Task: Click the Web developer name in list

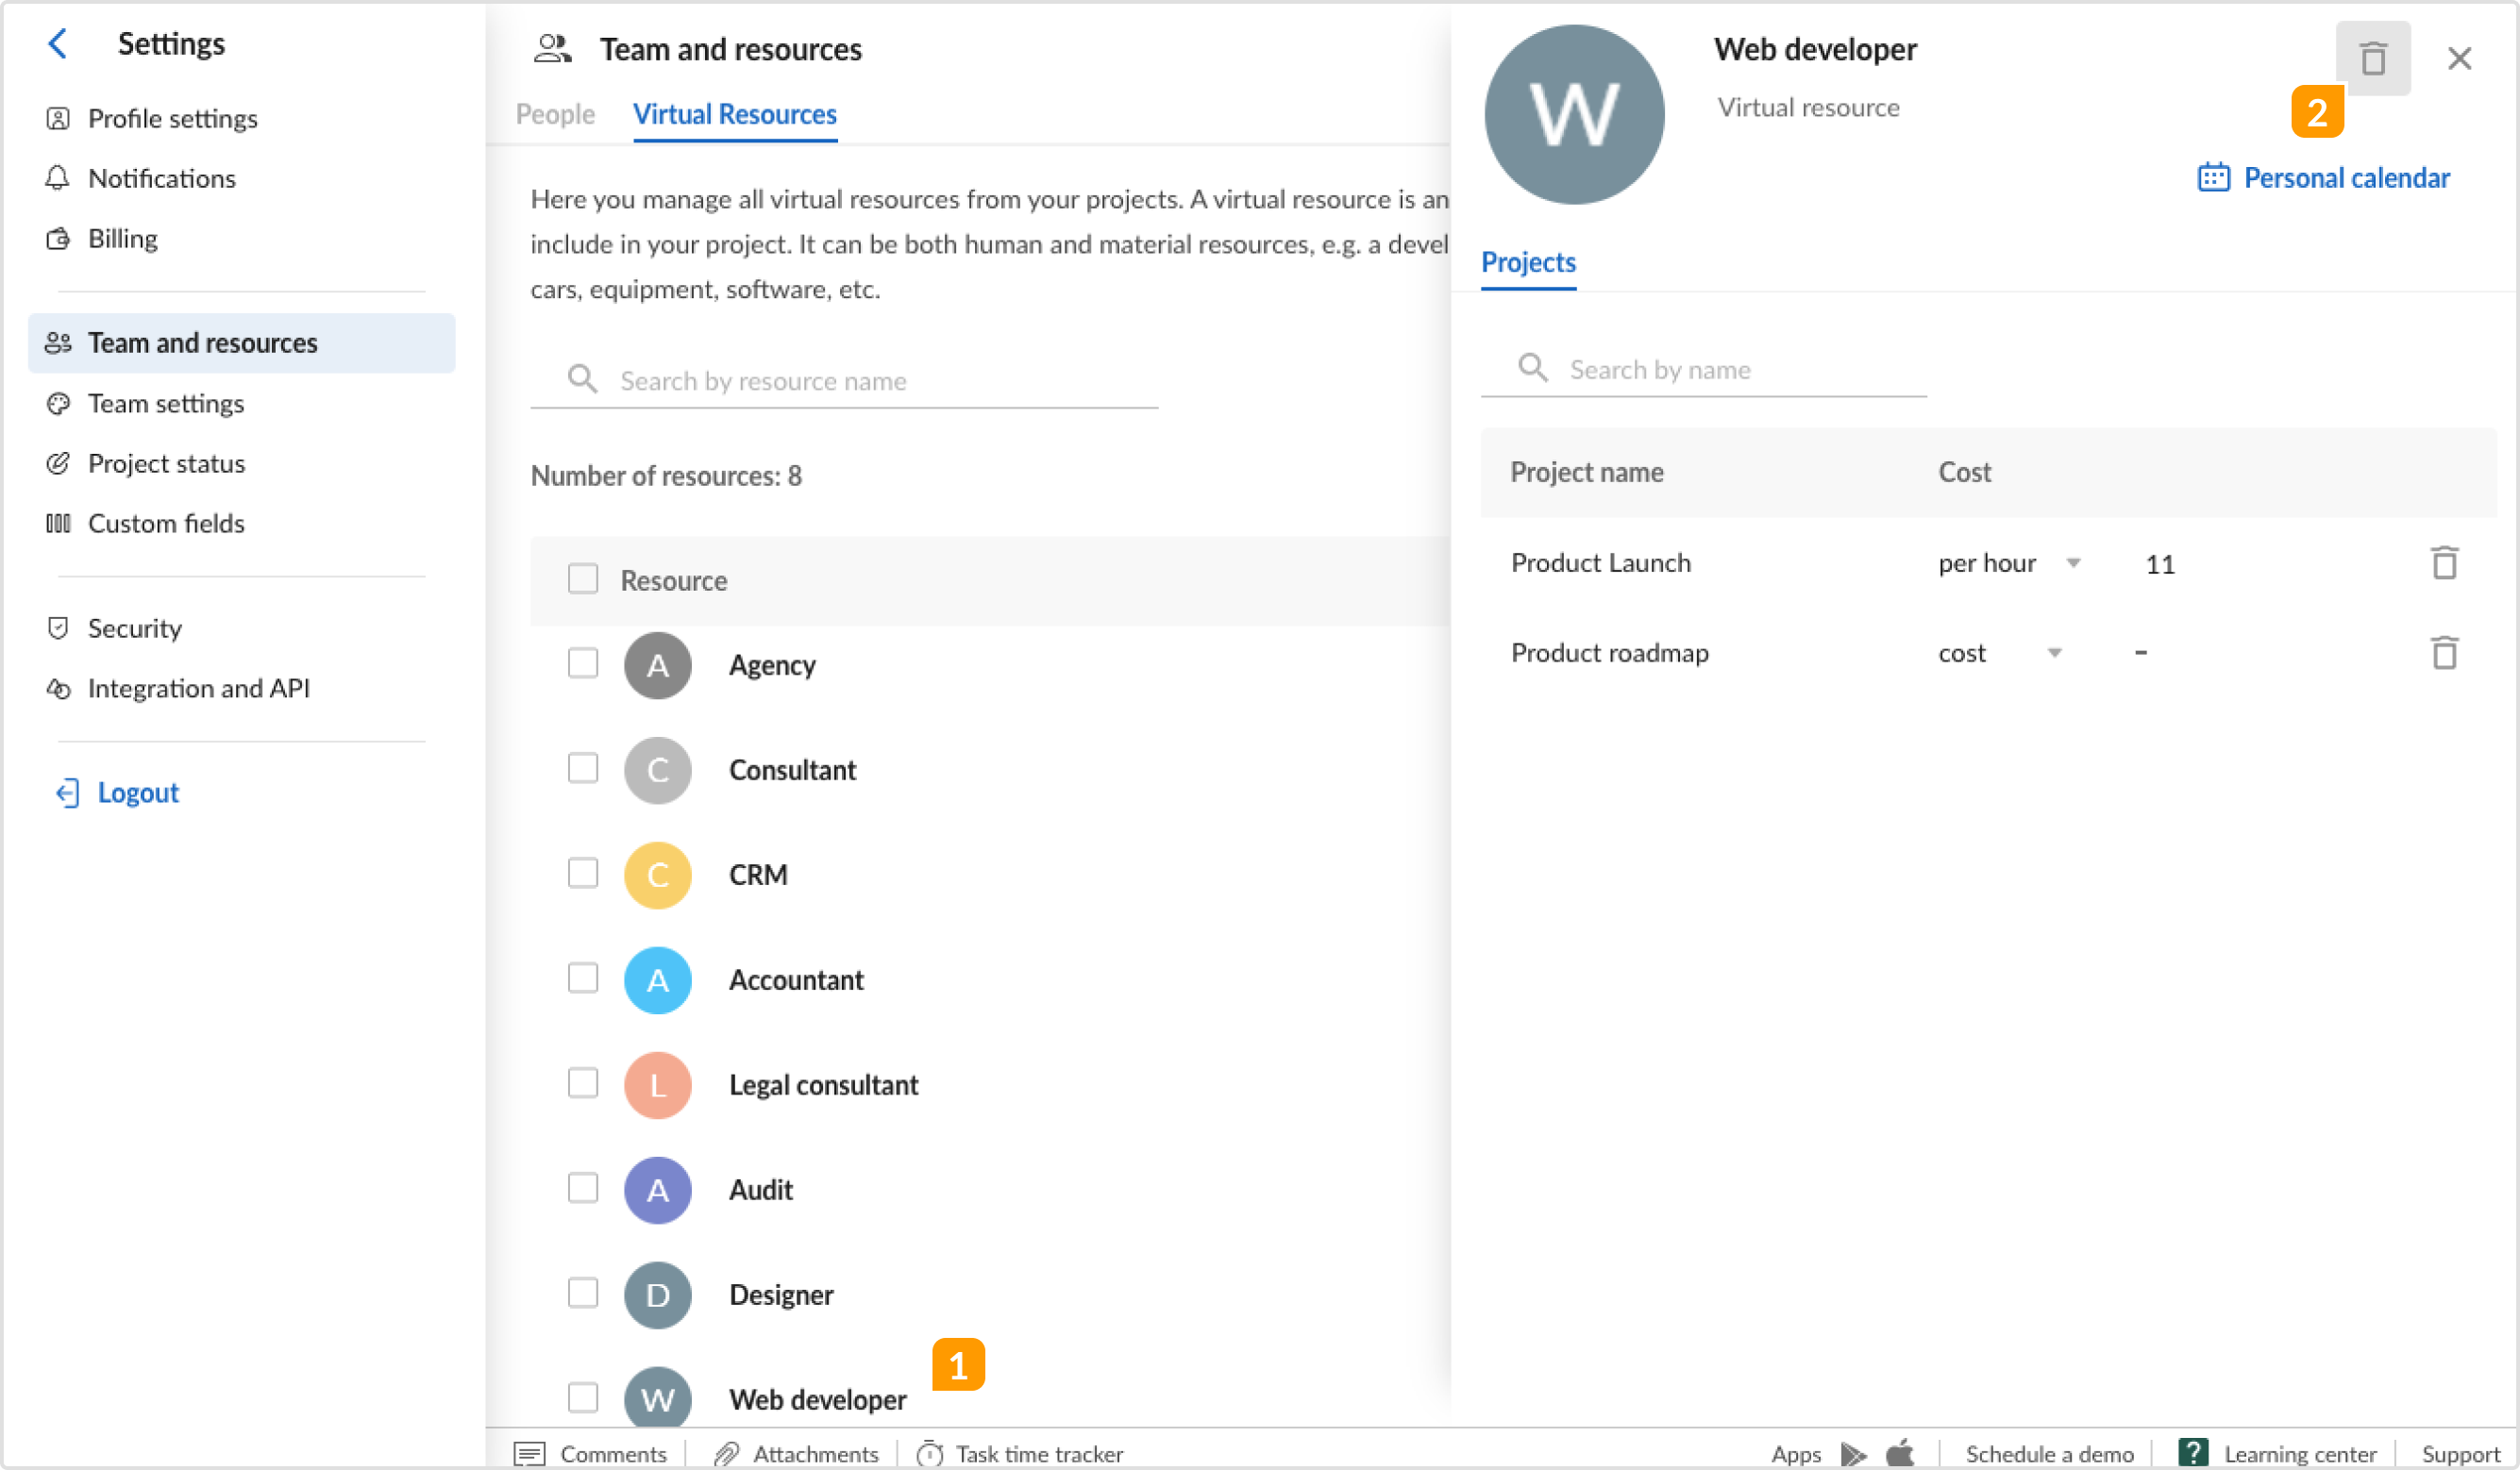Action: [x=817, y=1400]
